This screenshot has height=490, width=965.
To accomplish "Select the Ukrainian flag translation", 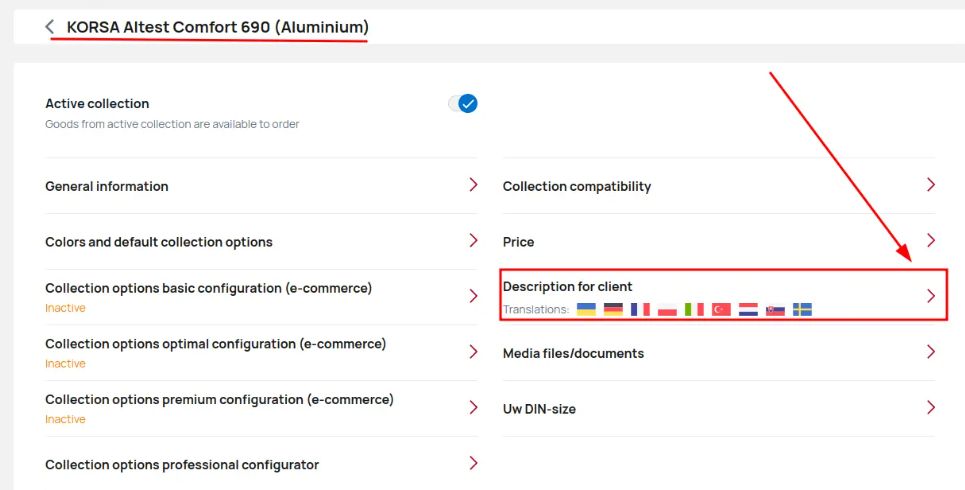I will point(586,309).
